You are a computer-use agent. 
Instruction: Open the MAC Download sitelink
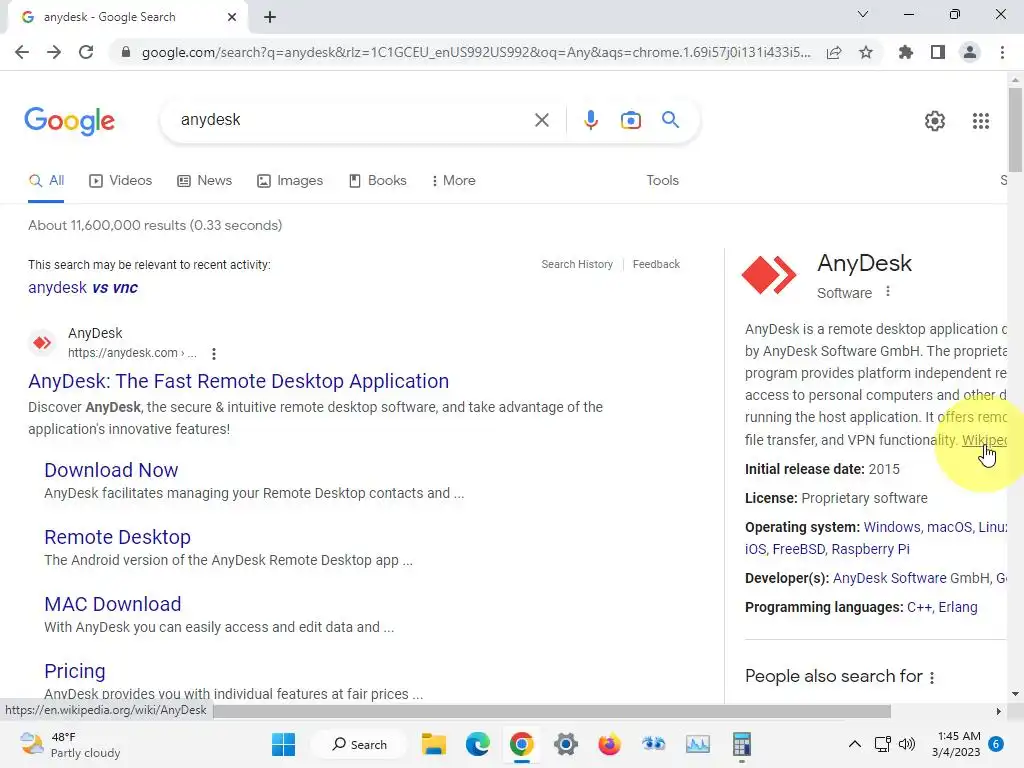click(x=112, y=605)
